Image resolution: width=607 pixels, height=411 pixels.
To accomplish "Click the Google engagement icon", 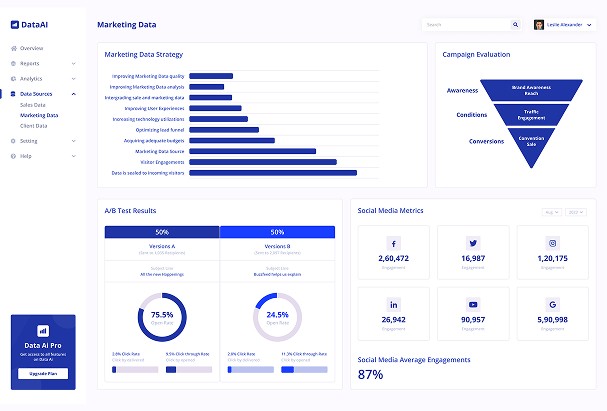I will tap(552, 304).
